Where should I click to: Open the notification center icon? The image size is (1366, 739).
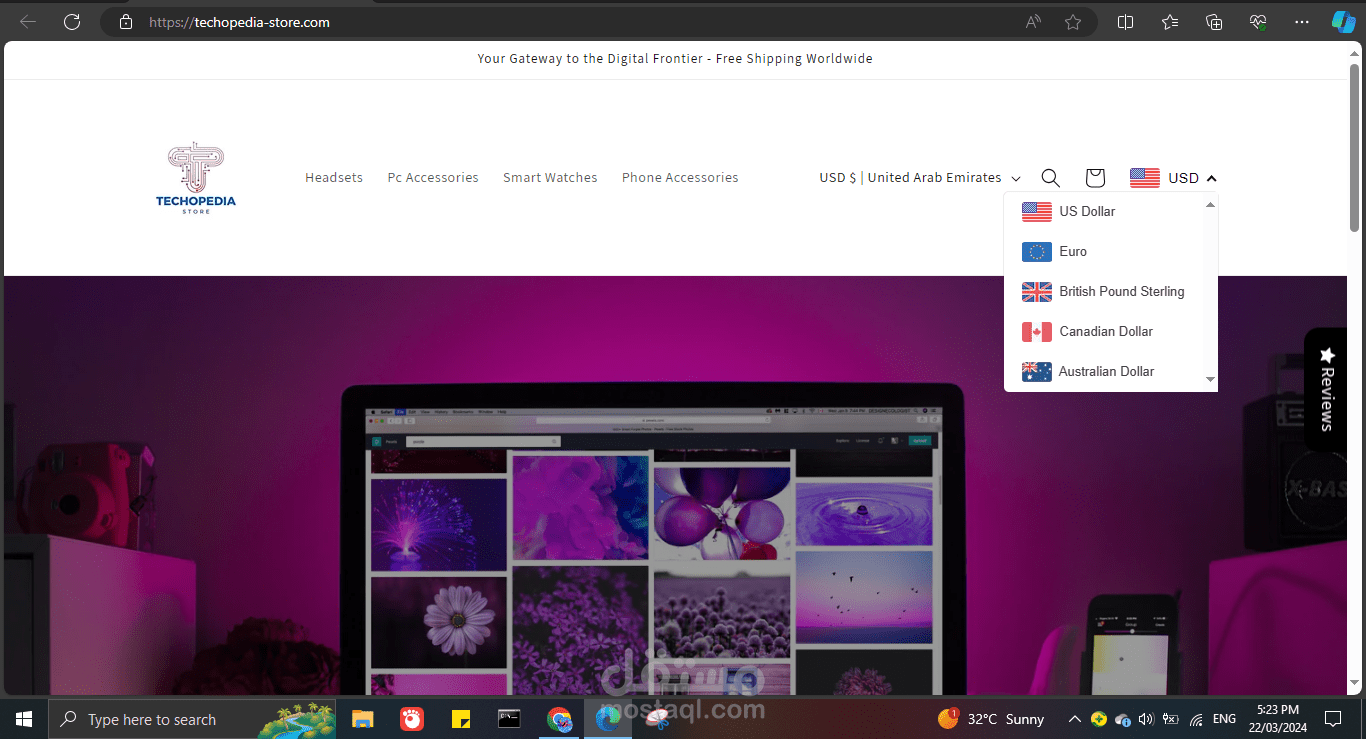pos(1332,719)
